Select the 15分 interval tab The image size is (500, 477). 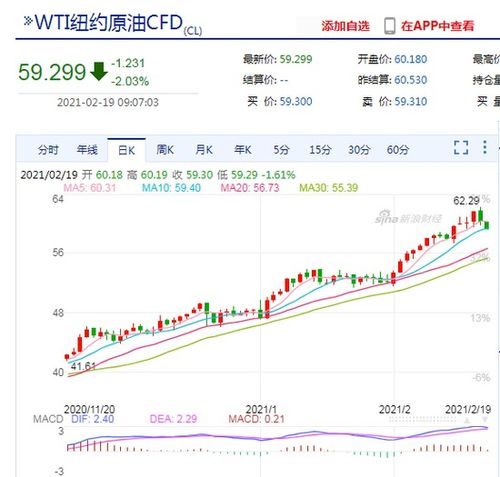[x=320, y=150]
